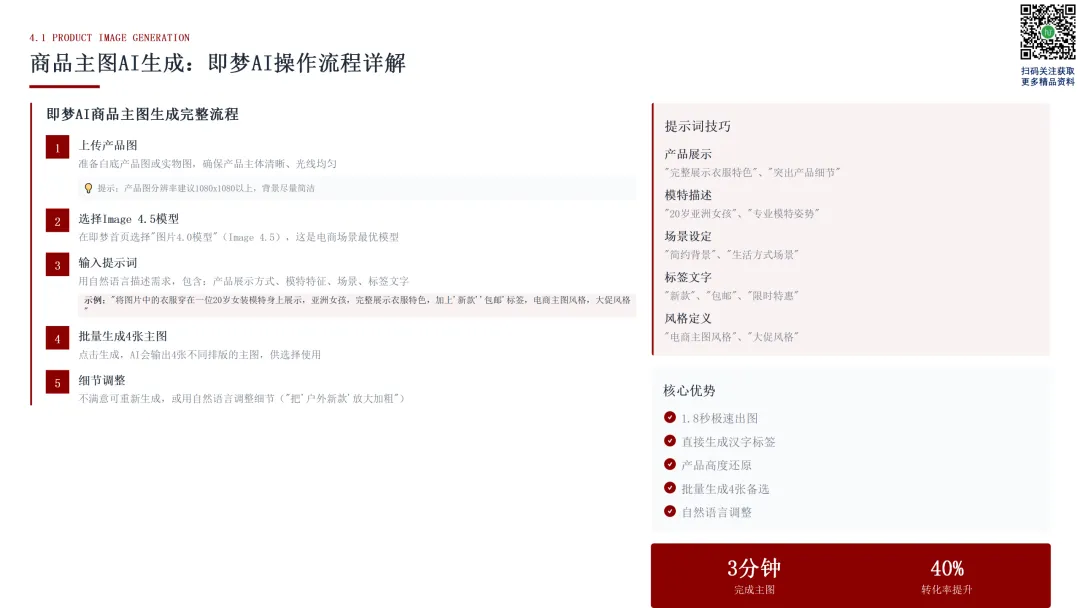Click the checkmark beside 1.8秒极速出图
1080x608 pixels.
click(669, 417)
